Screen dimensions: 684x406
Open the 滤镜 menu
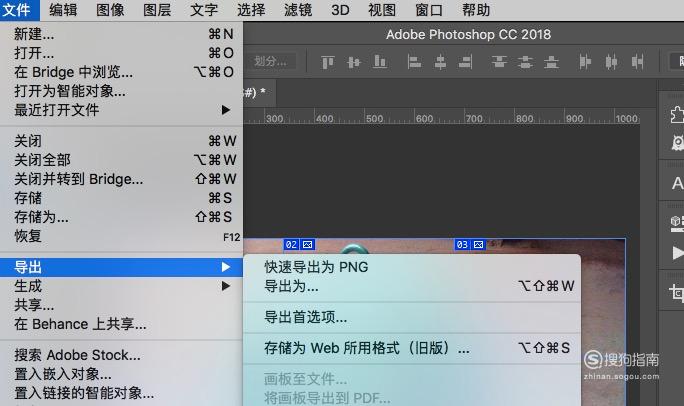[x=298, y=10]
